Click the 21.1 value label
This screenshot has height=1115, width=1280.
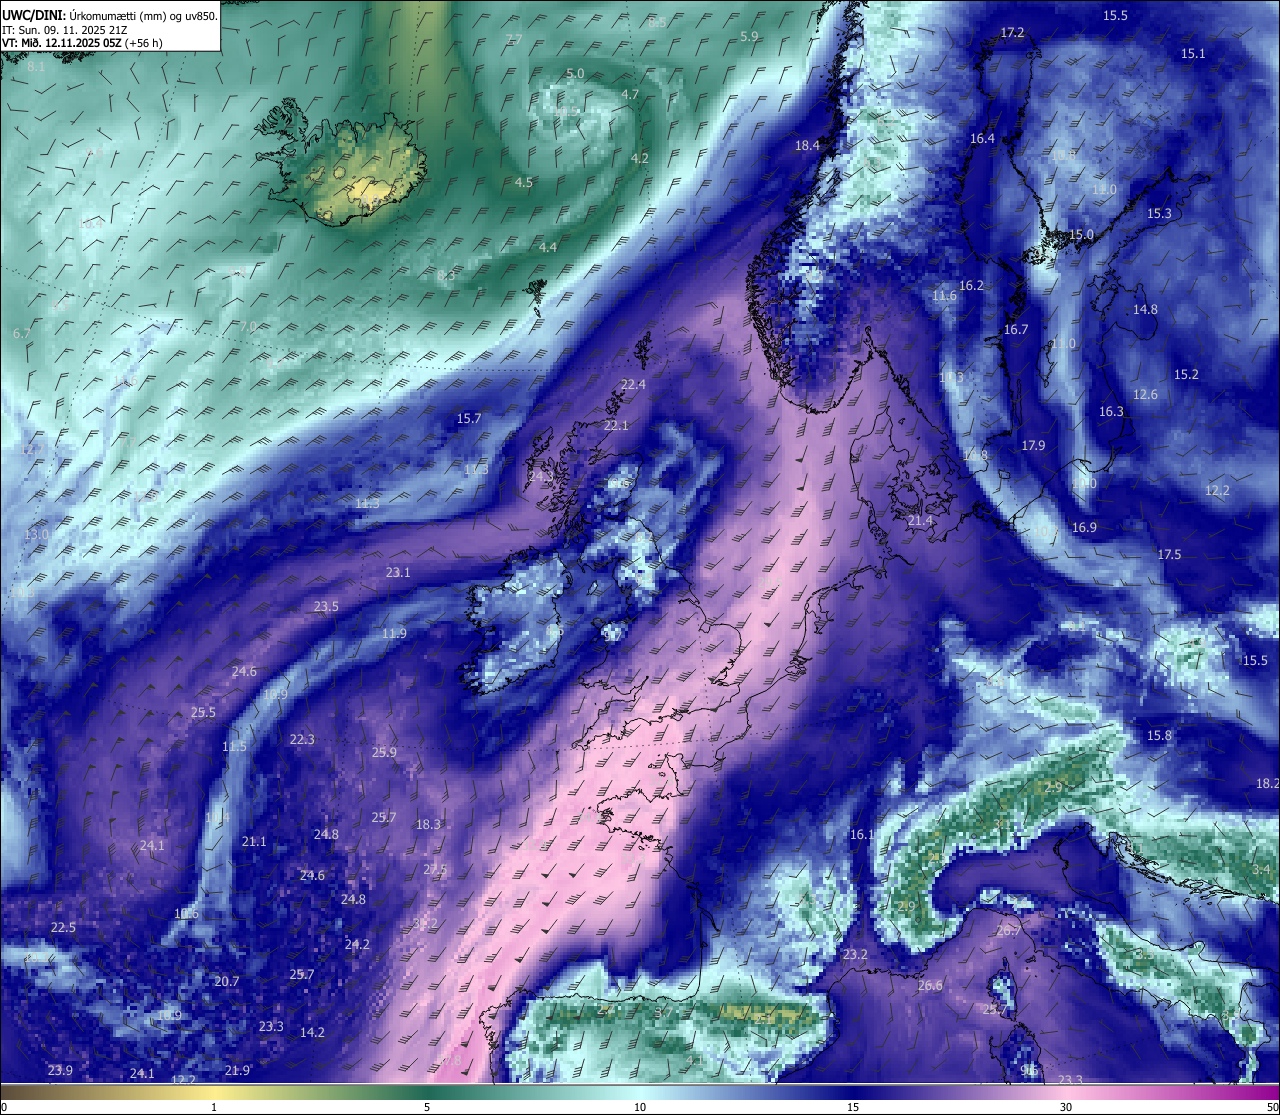click(254, 842)
